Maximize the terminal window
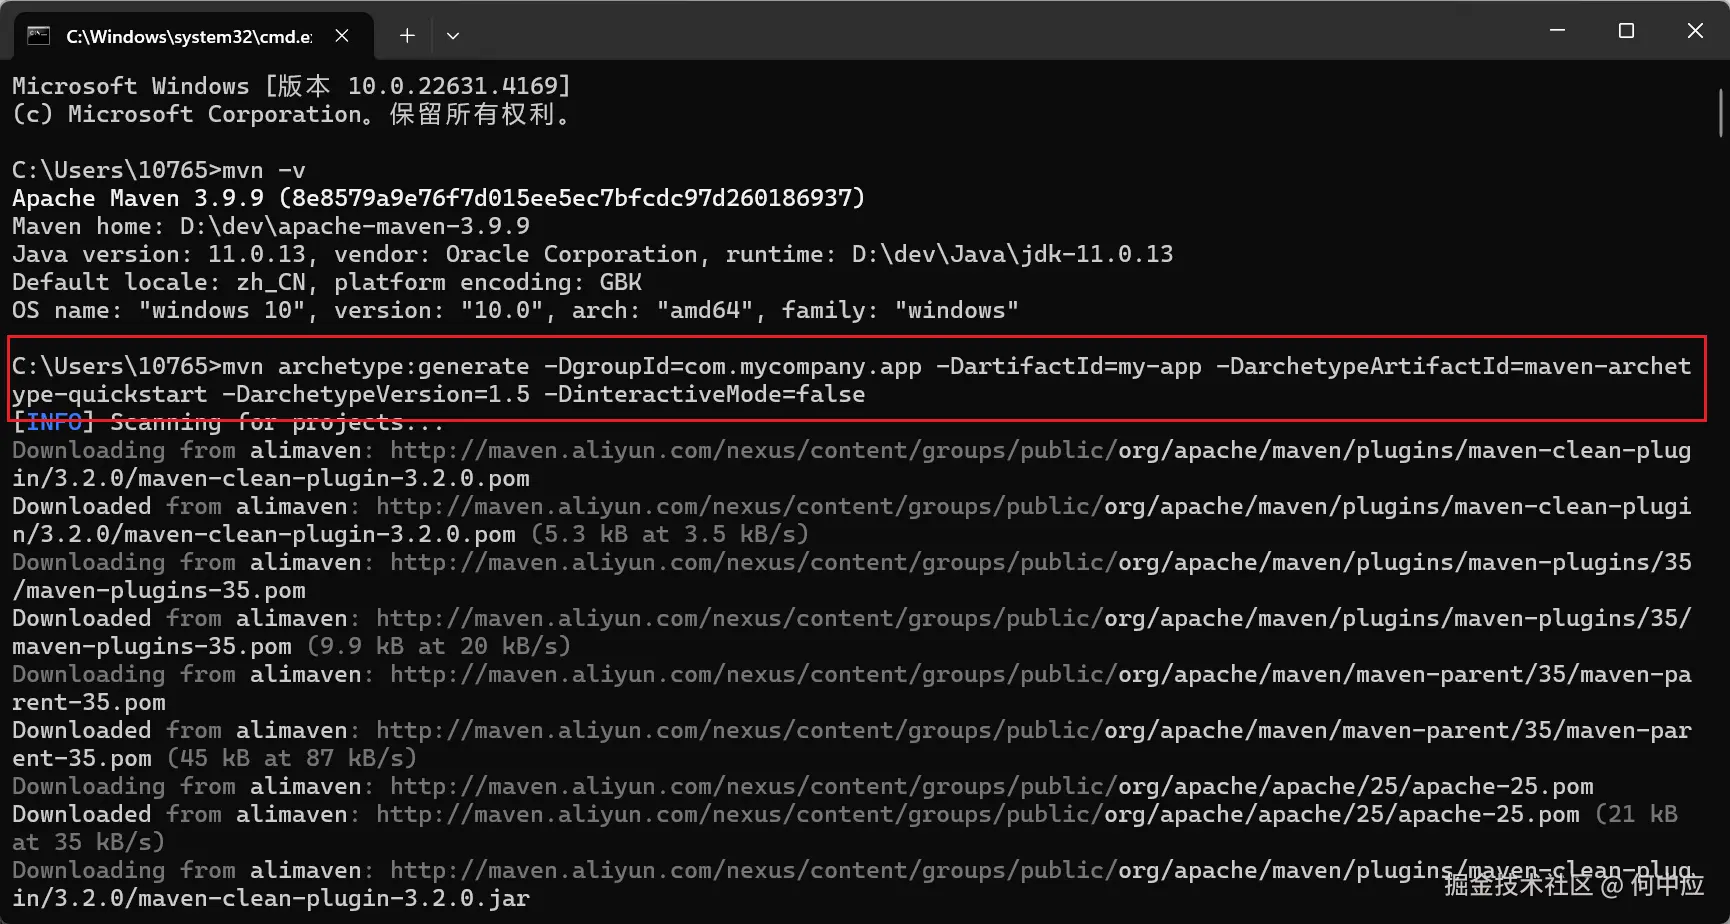 (1626, 31)
